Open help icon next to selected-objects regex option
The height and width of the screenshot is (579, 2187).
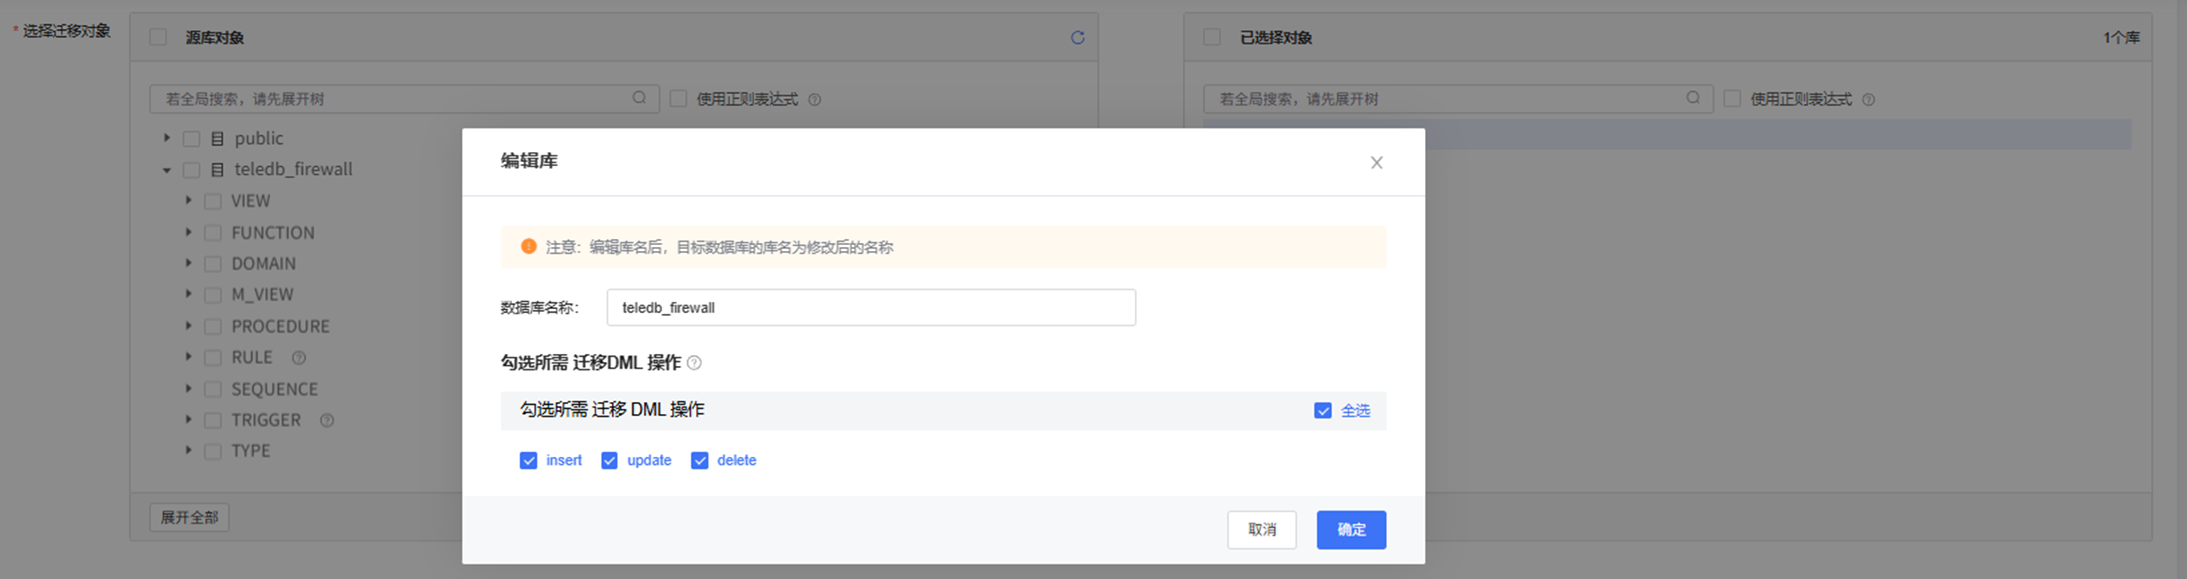click(x=1869, y=100)
